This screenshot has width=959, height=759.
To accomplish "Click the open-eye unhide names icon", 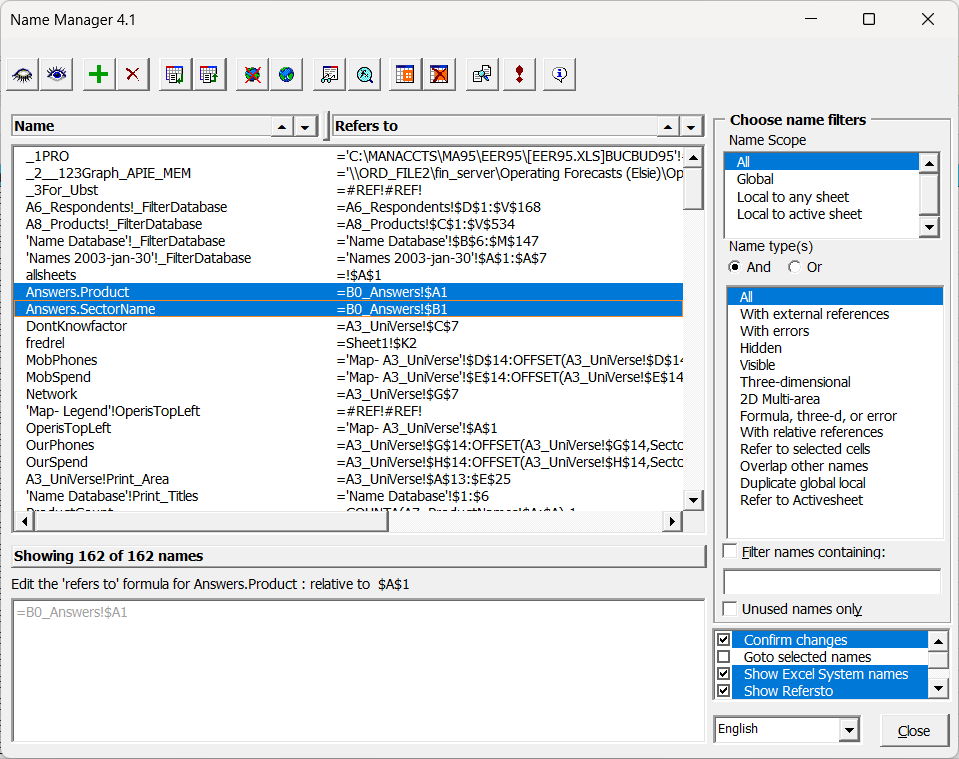I will pyautogui.click(x=57, y=75).
